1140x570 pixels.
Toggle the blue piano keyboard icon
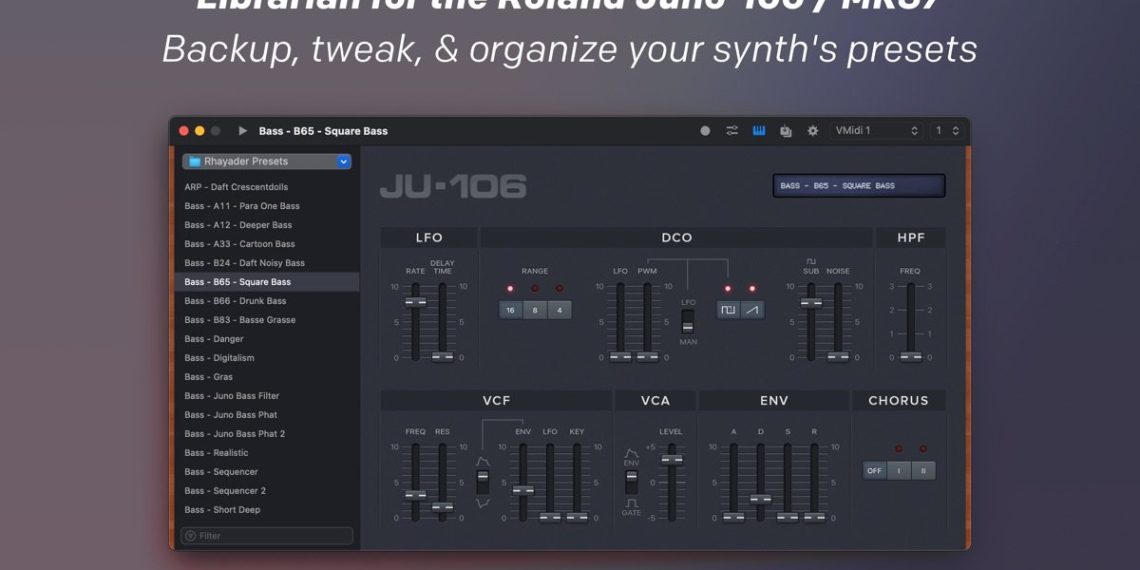click(x=759, y=131)
